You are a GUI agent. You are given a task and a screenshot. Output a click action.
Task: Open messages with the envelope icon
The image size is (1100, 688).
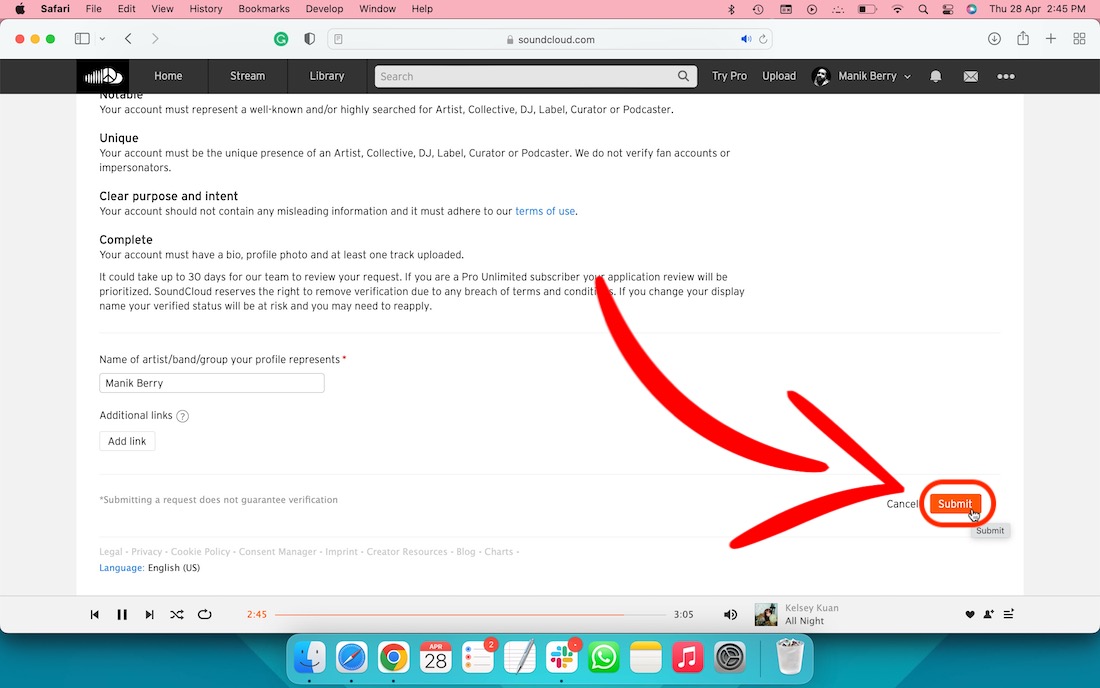tap(970, 76)
